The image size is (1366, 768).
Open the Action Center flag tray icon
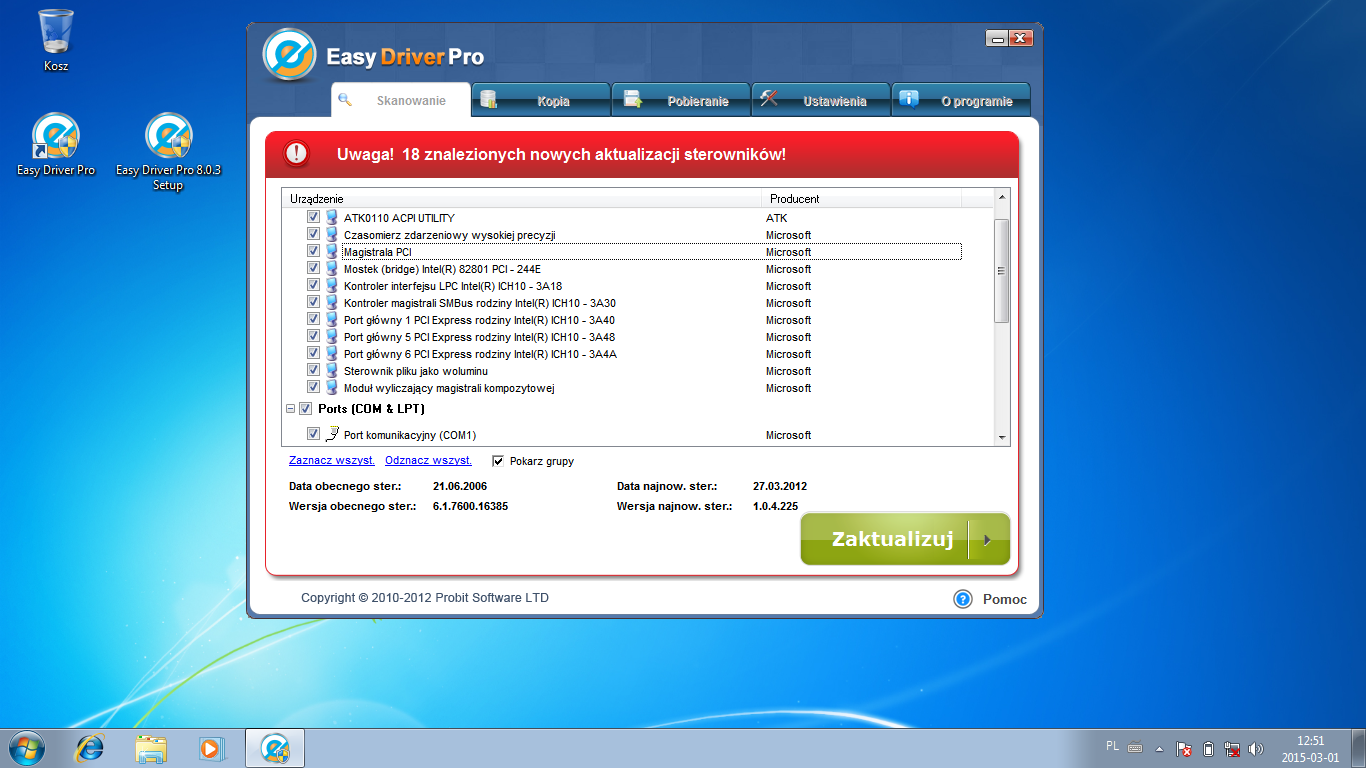(1184, 748)
